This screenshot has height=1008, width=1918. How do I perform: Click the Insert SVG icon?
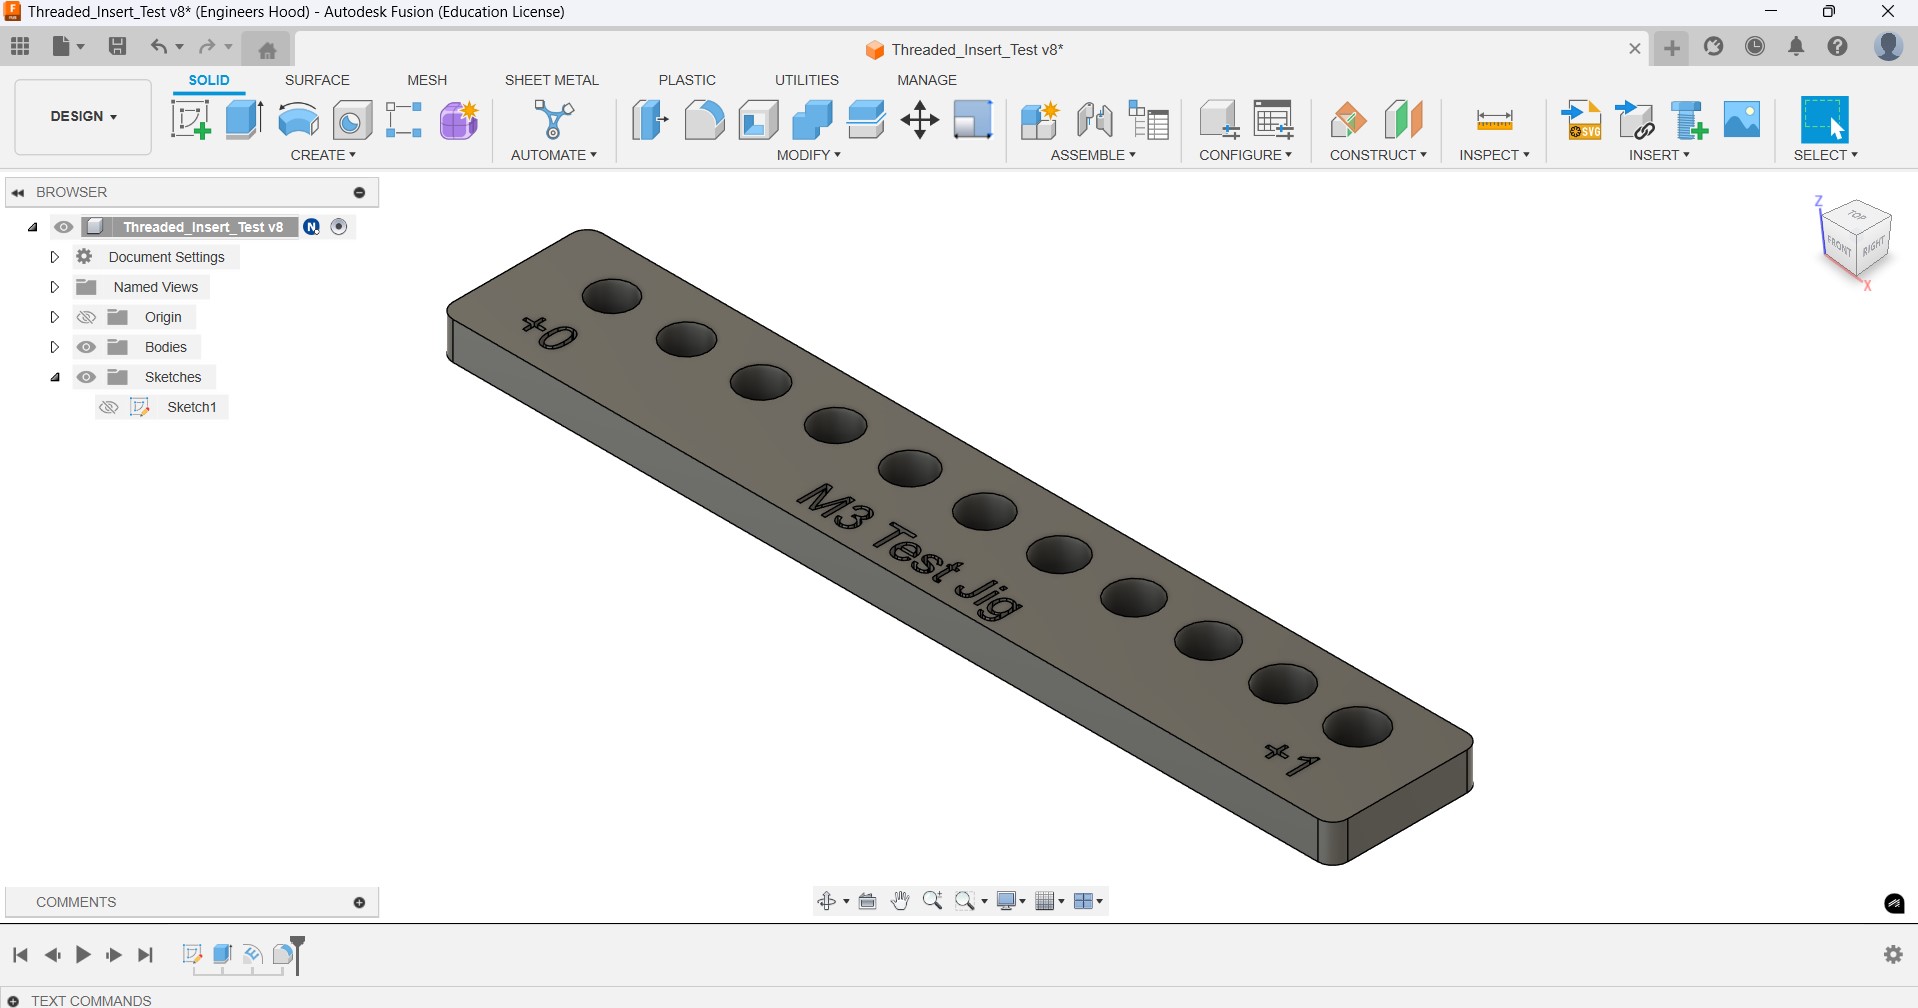click(x=1582, y=120)
